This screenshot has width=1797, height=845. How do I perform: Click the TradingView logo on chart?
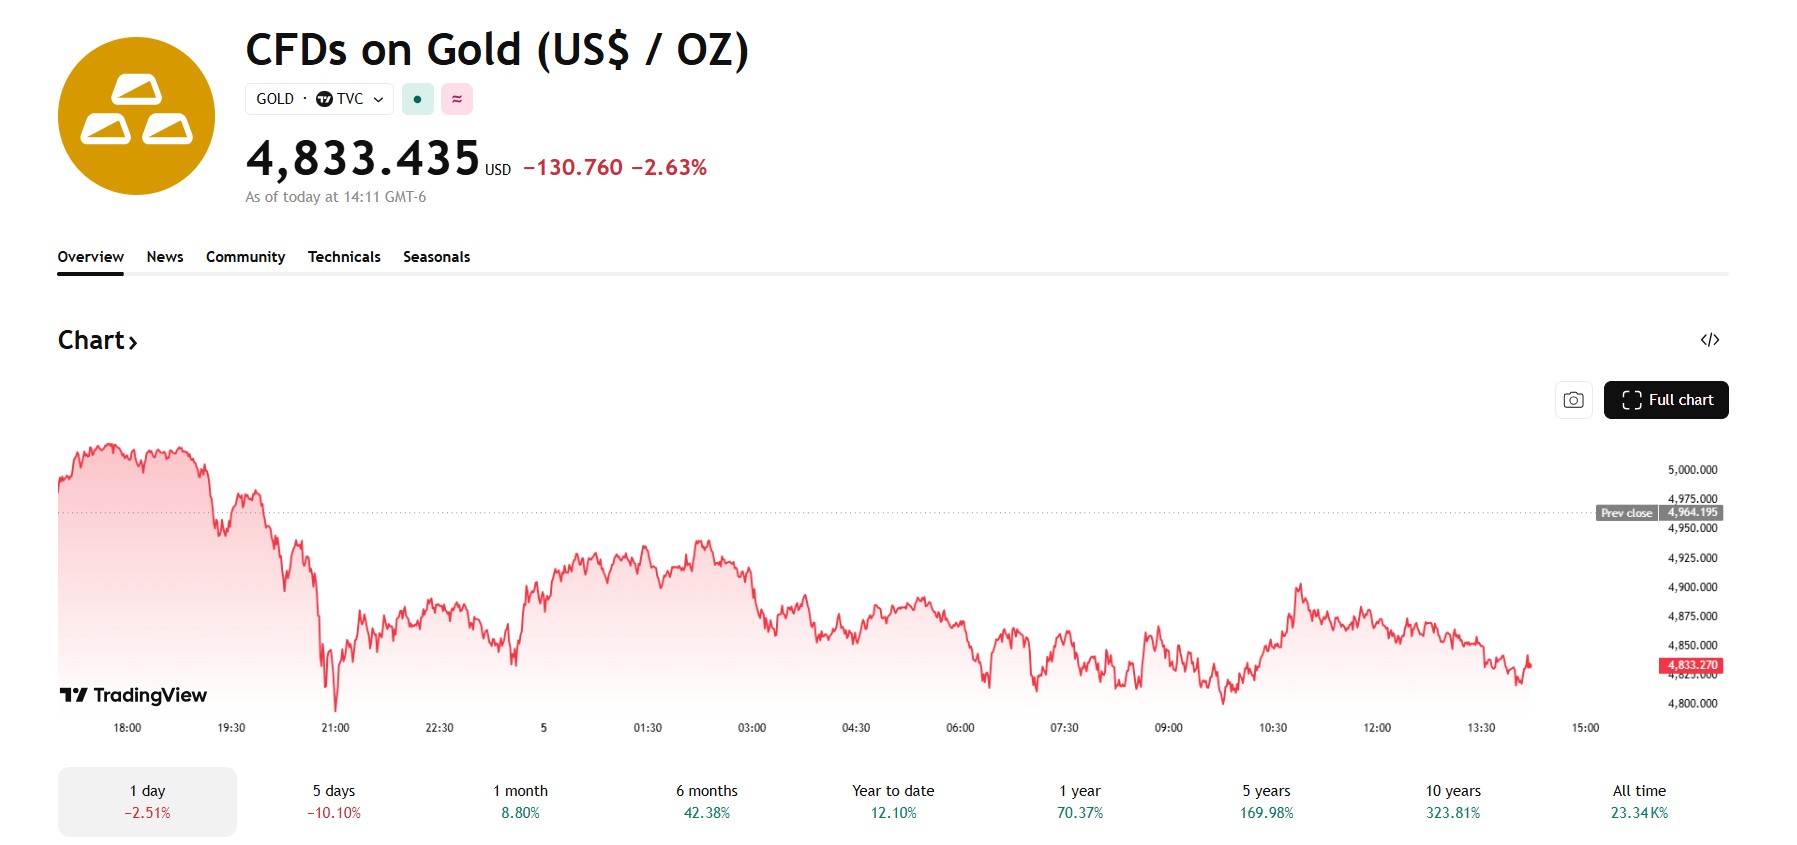tap(133, 695)
